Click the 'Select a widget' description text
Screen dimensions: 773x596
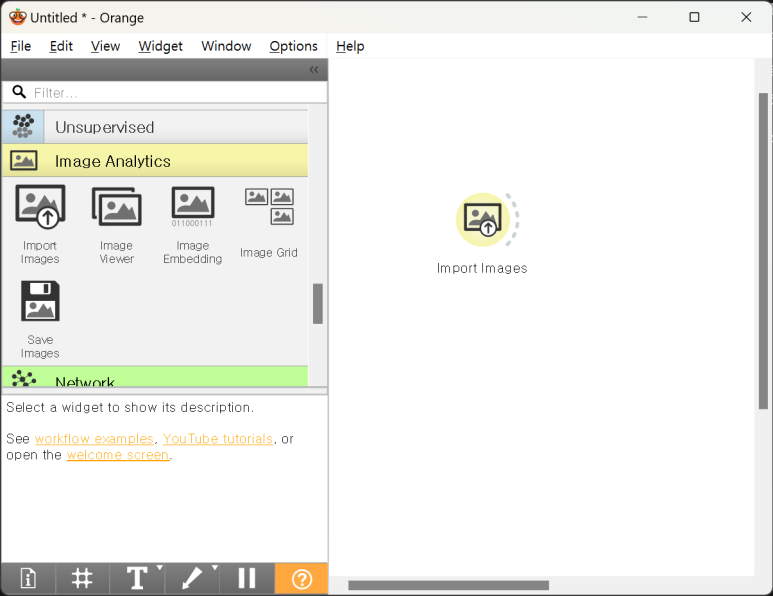click(130, 408)
